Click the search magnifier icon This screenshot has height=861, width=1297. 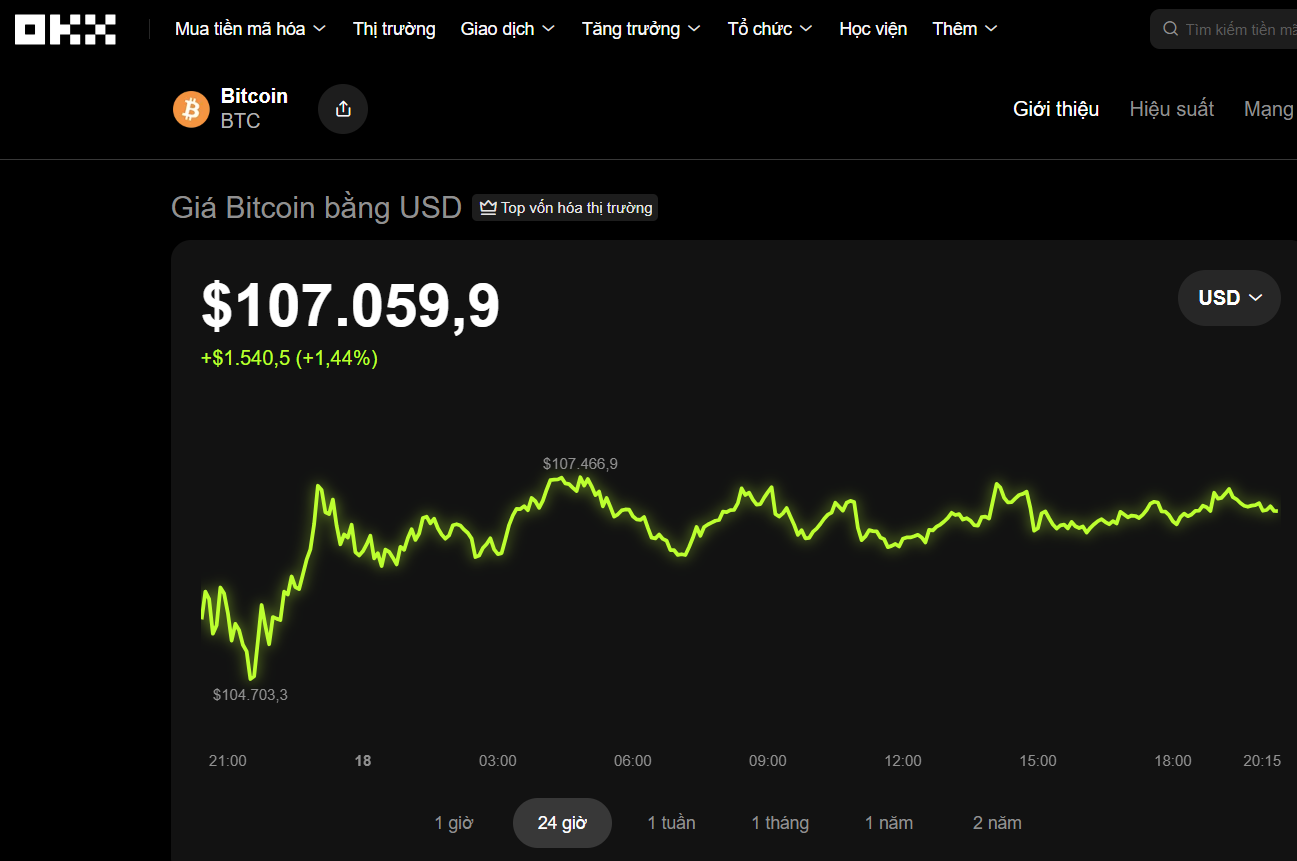coord(1170,30)
